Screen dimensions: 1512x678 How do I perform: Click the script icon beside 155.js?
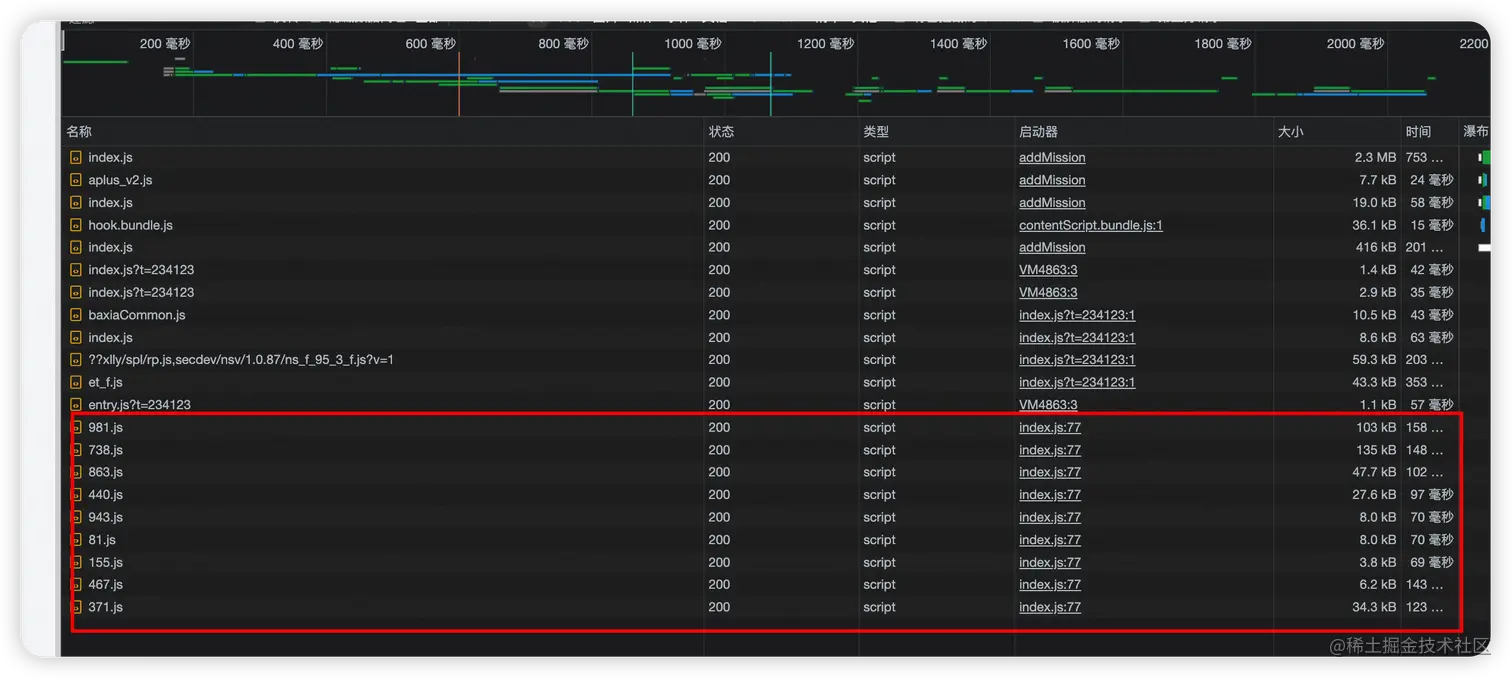pyautogui.click(x=76, y=562)
